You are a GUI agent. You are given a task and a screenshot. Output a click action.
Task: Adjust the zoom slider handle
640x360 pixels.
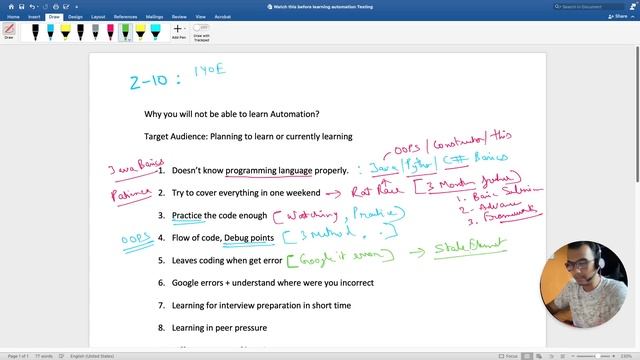(598, 356)
